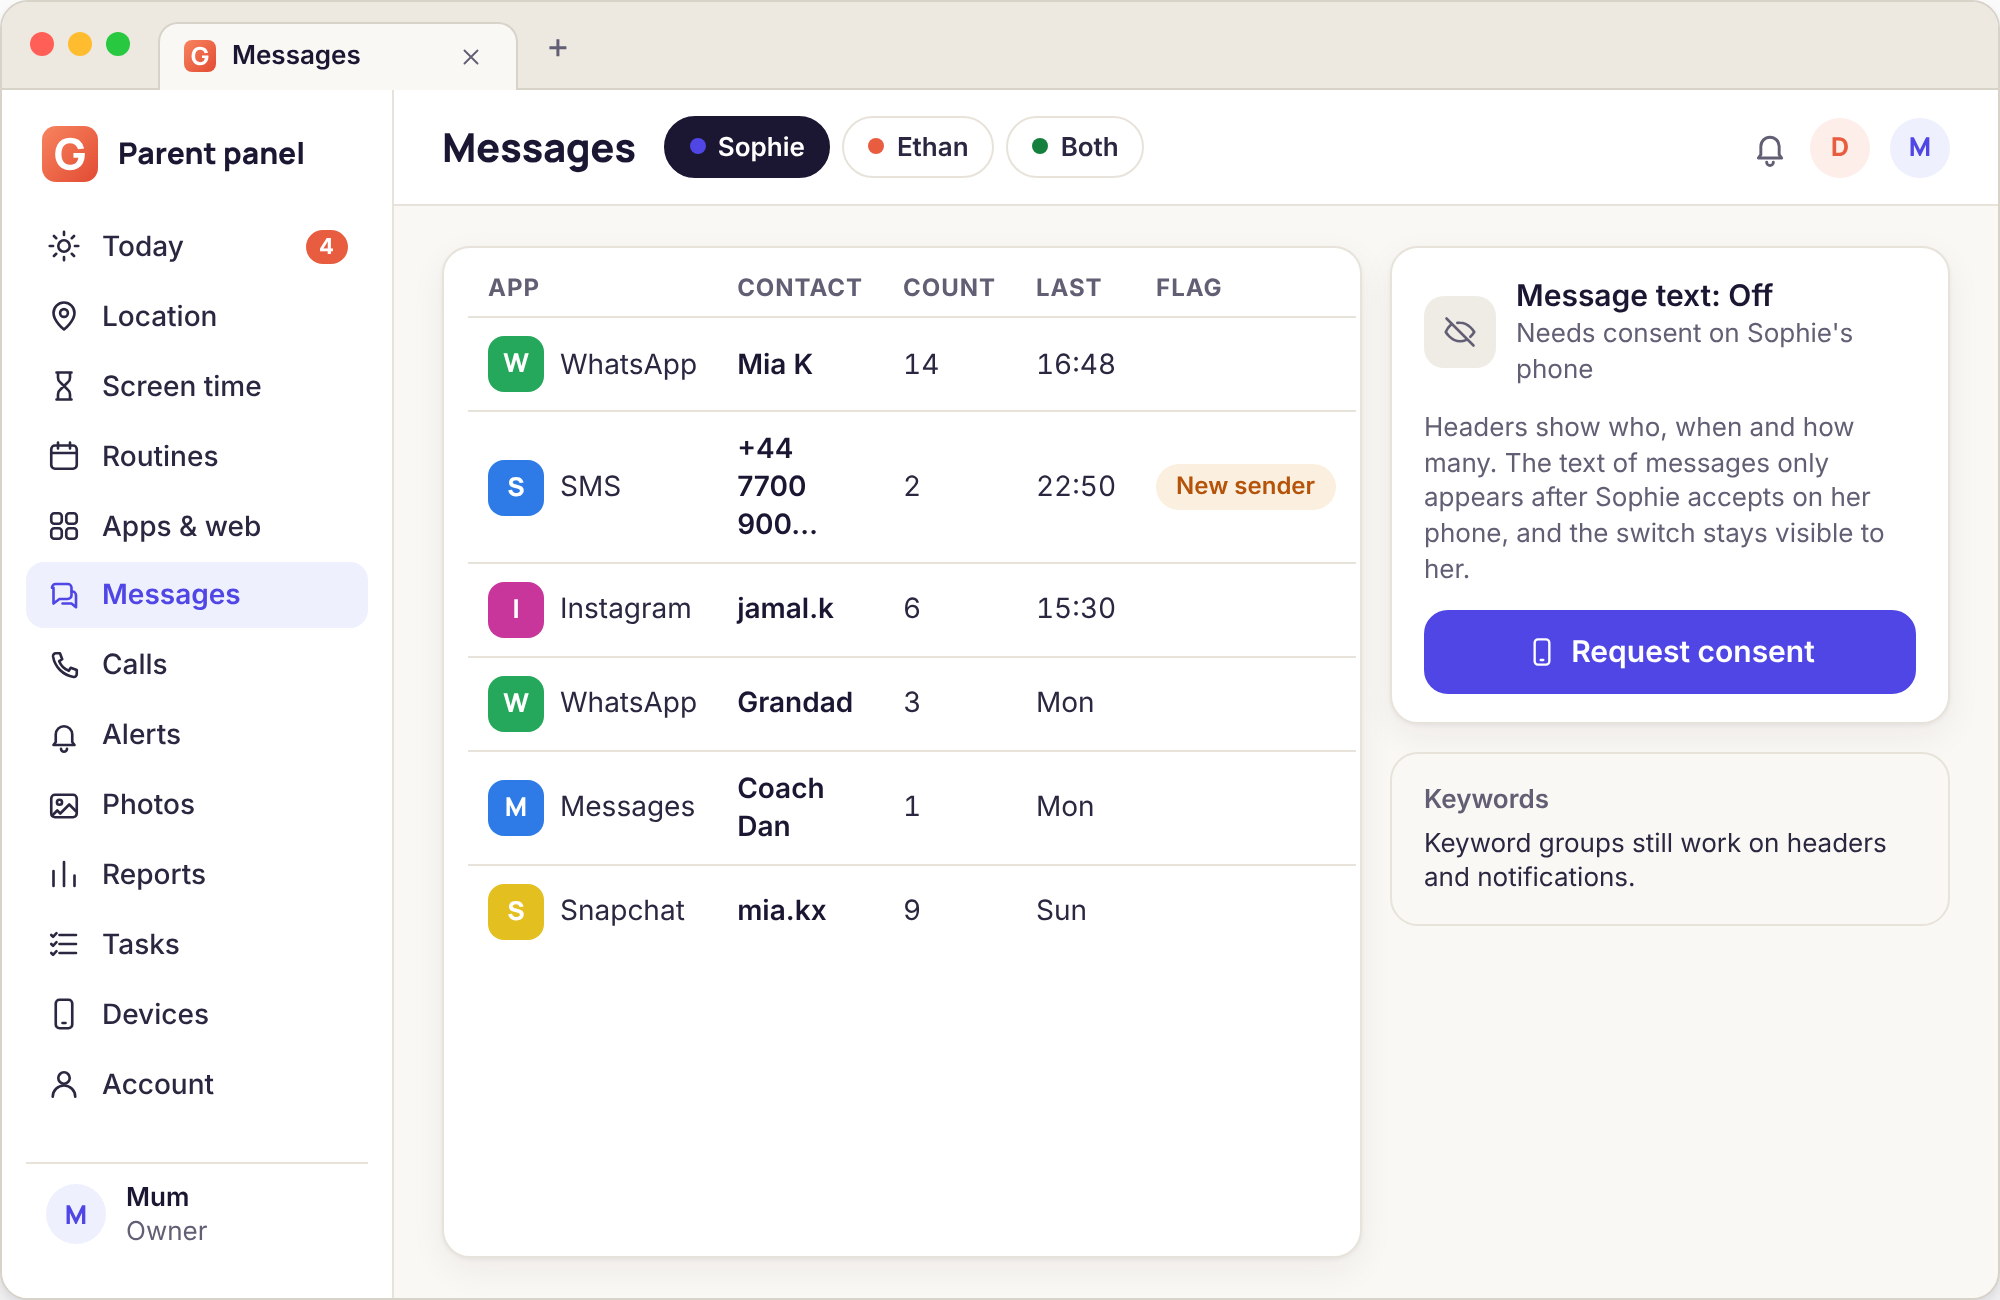The image size is (2000, 1300).
Task: Click the LAST column header
Action: click(1068, 288)
